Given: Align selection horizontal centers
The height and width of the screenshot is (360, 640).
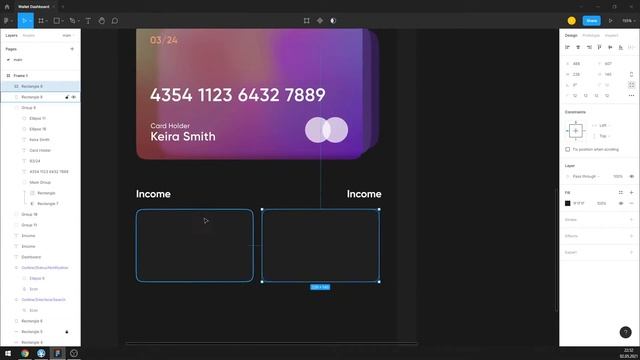Looking at the screenshot, I should [578, 47].
